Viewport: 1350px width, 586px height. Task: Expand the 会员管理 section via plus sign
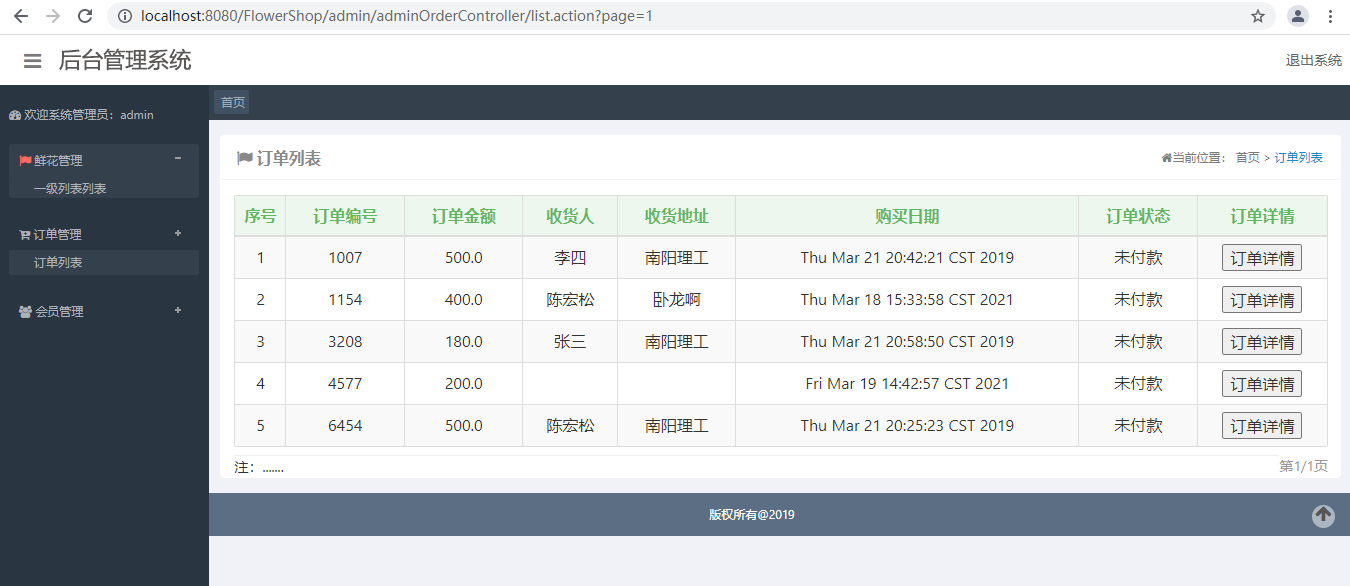point(178,310)
